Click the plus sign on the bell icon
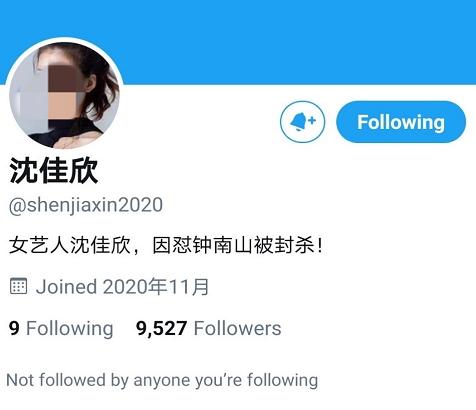 pos(312,120)
